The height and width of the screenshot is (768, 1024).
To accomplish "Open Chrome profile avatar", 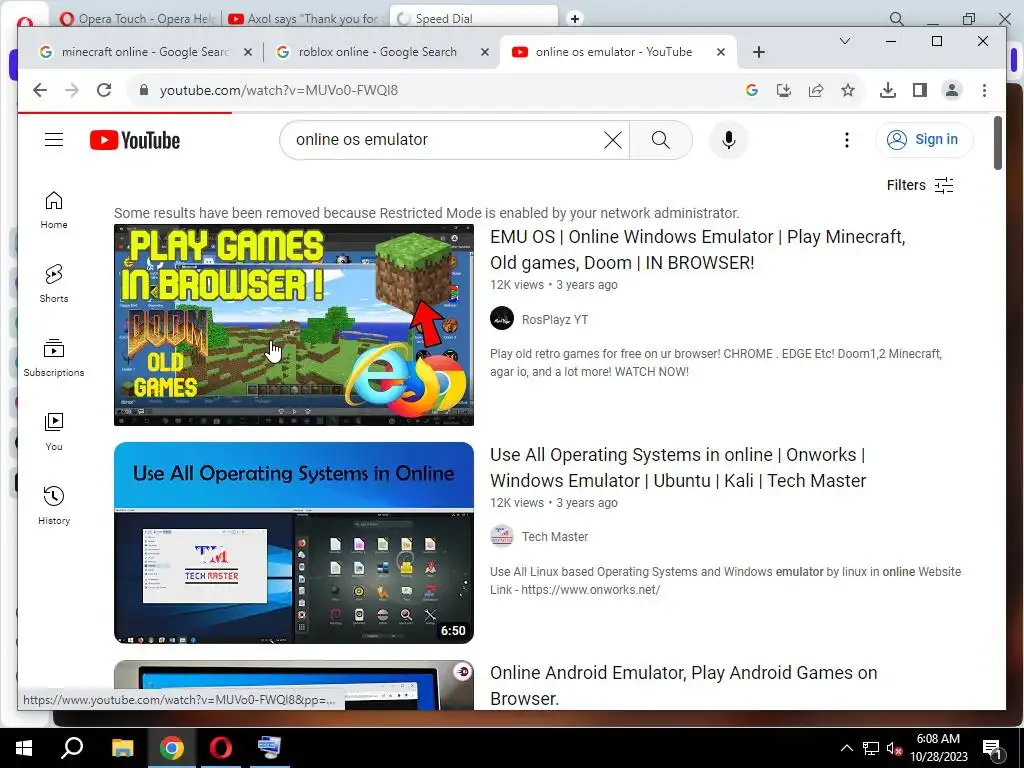I will [952, 90].
